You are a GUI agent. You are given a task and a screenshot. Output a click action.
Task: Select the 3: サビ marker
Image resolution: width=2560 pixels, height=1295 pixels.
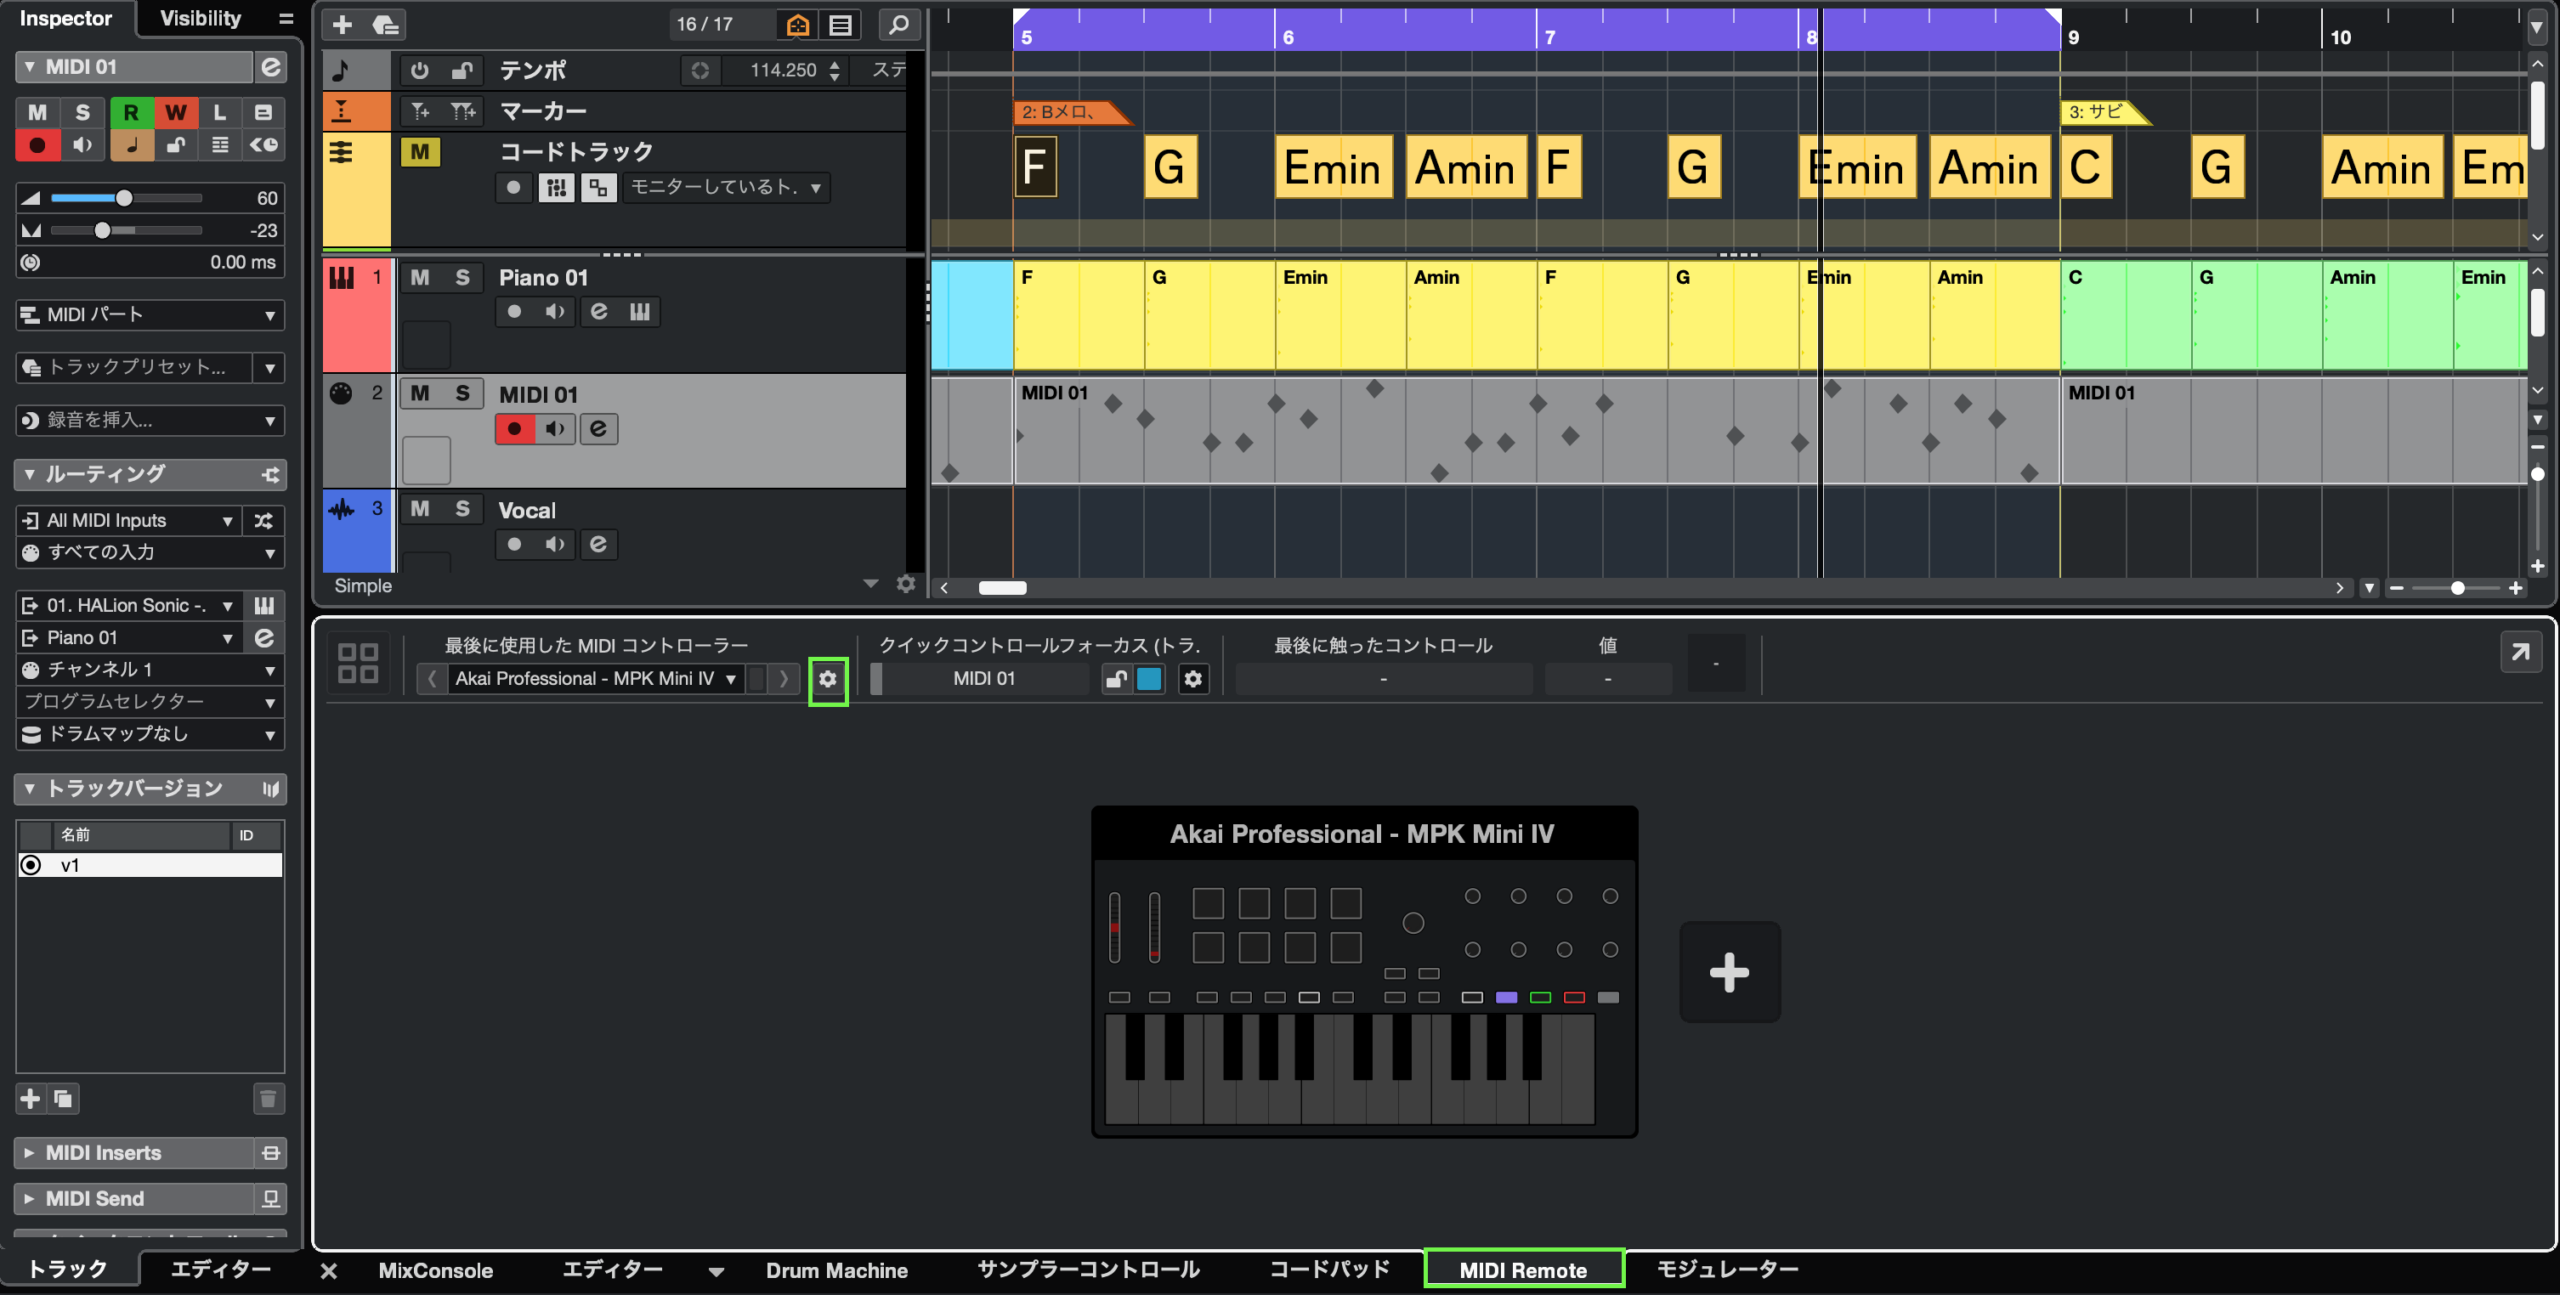pos(2097,112)
